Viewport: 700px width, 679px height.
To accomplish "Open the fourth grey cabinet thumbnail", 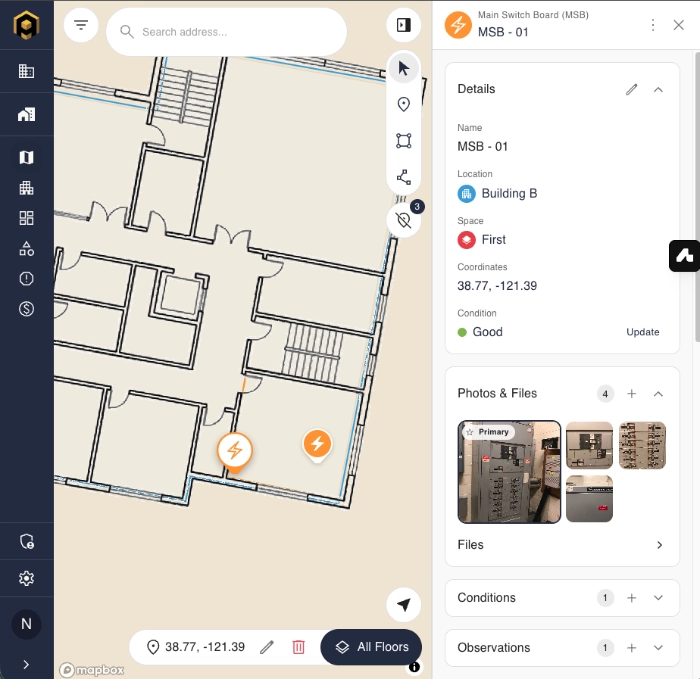I will 589,498.
